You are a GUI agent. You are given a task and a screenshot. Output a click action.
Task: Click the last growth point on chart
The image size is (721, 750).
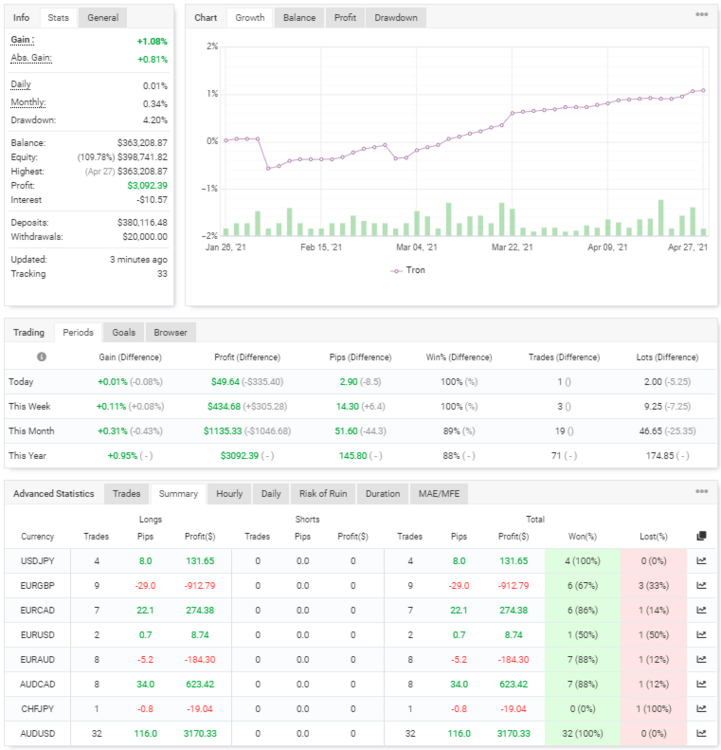click(703, 90)
